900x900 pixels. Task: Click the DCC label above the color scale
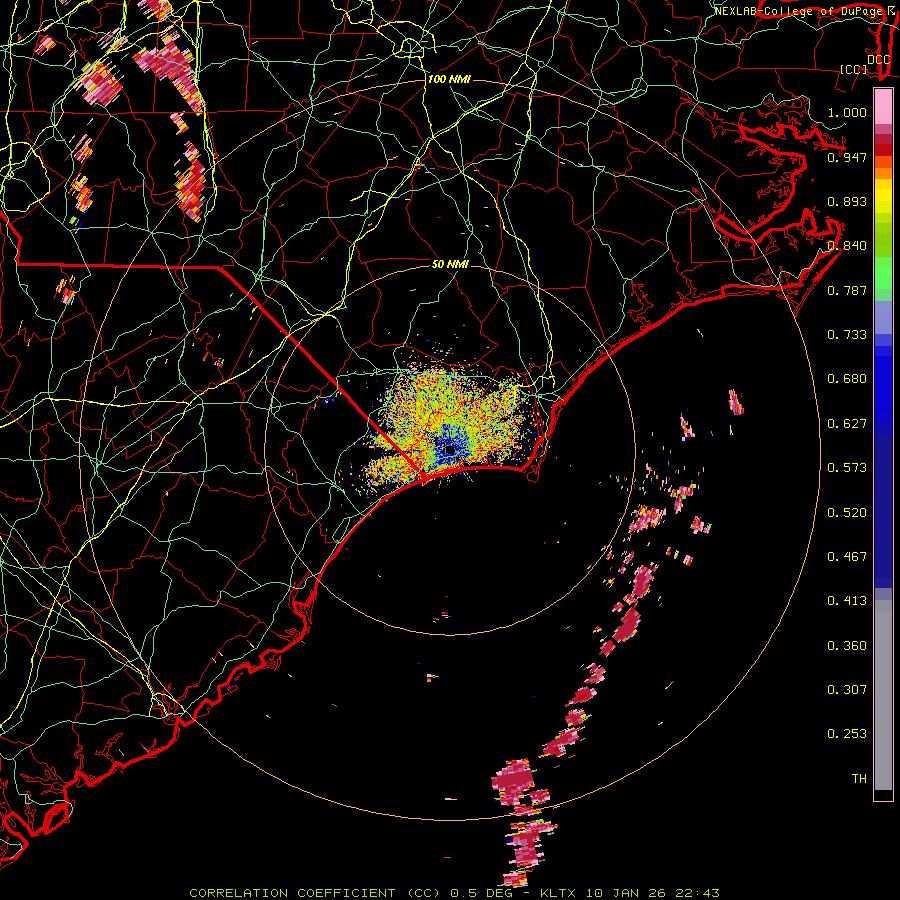[x=878, y=60]
